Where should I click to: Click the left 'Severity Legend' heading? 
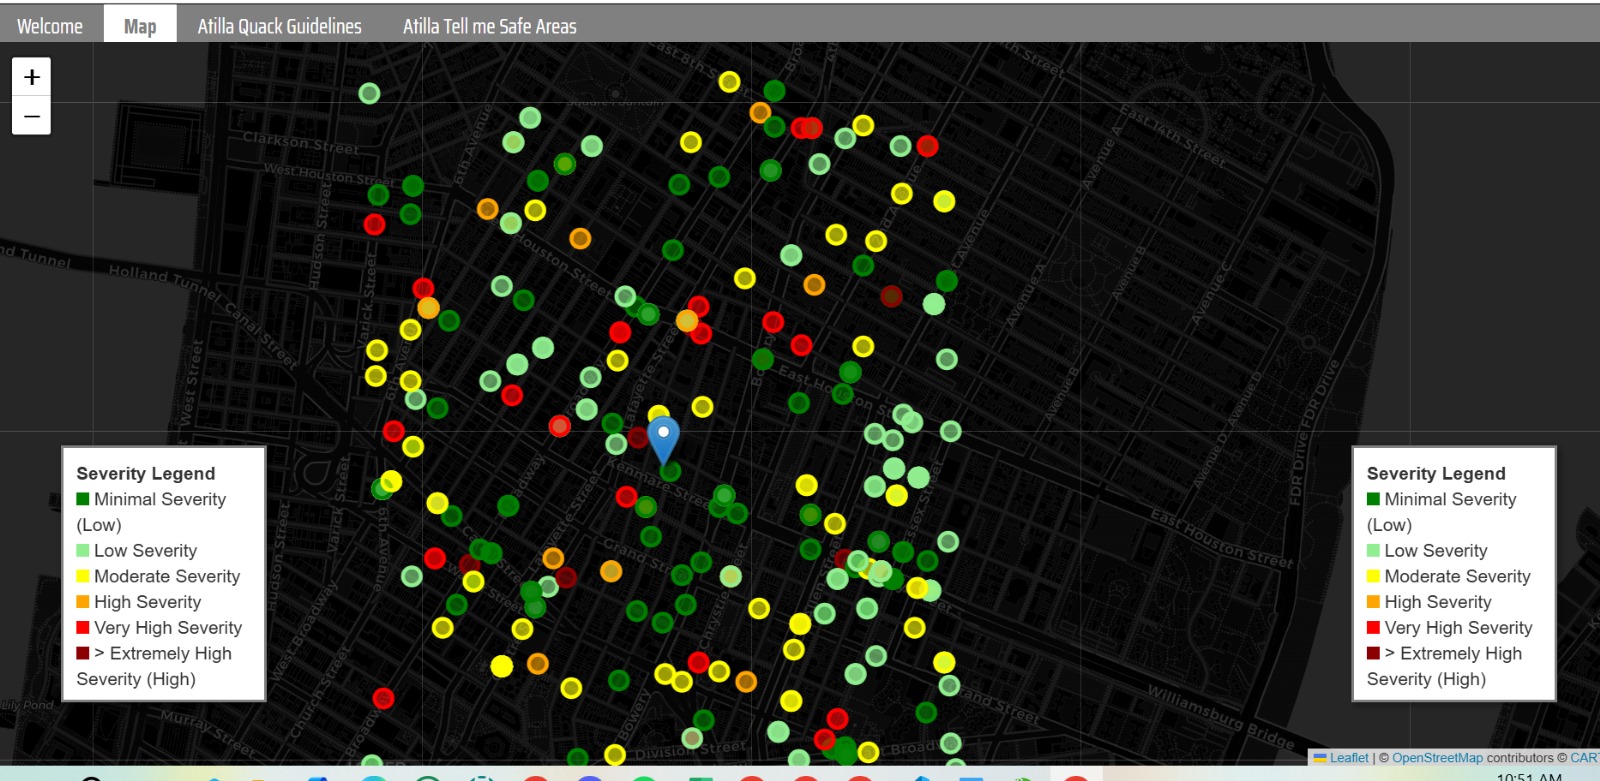(x=146, y=473)
